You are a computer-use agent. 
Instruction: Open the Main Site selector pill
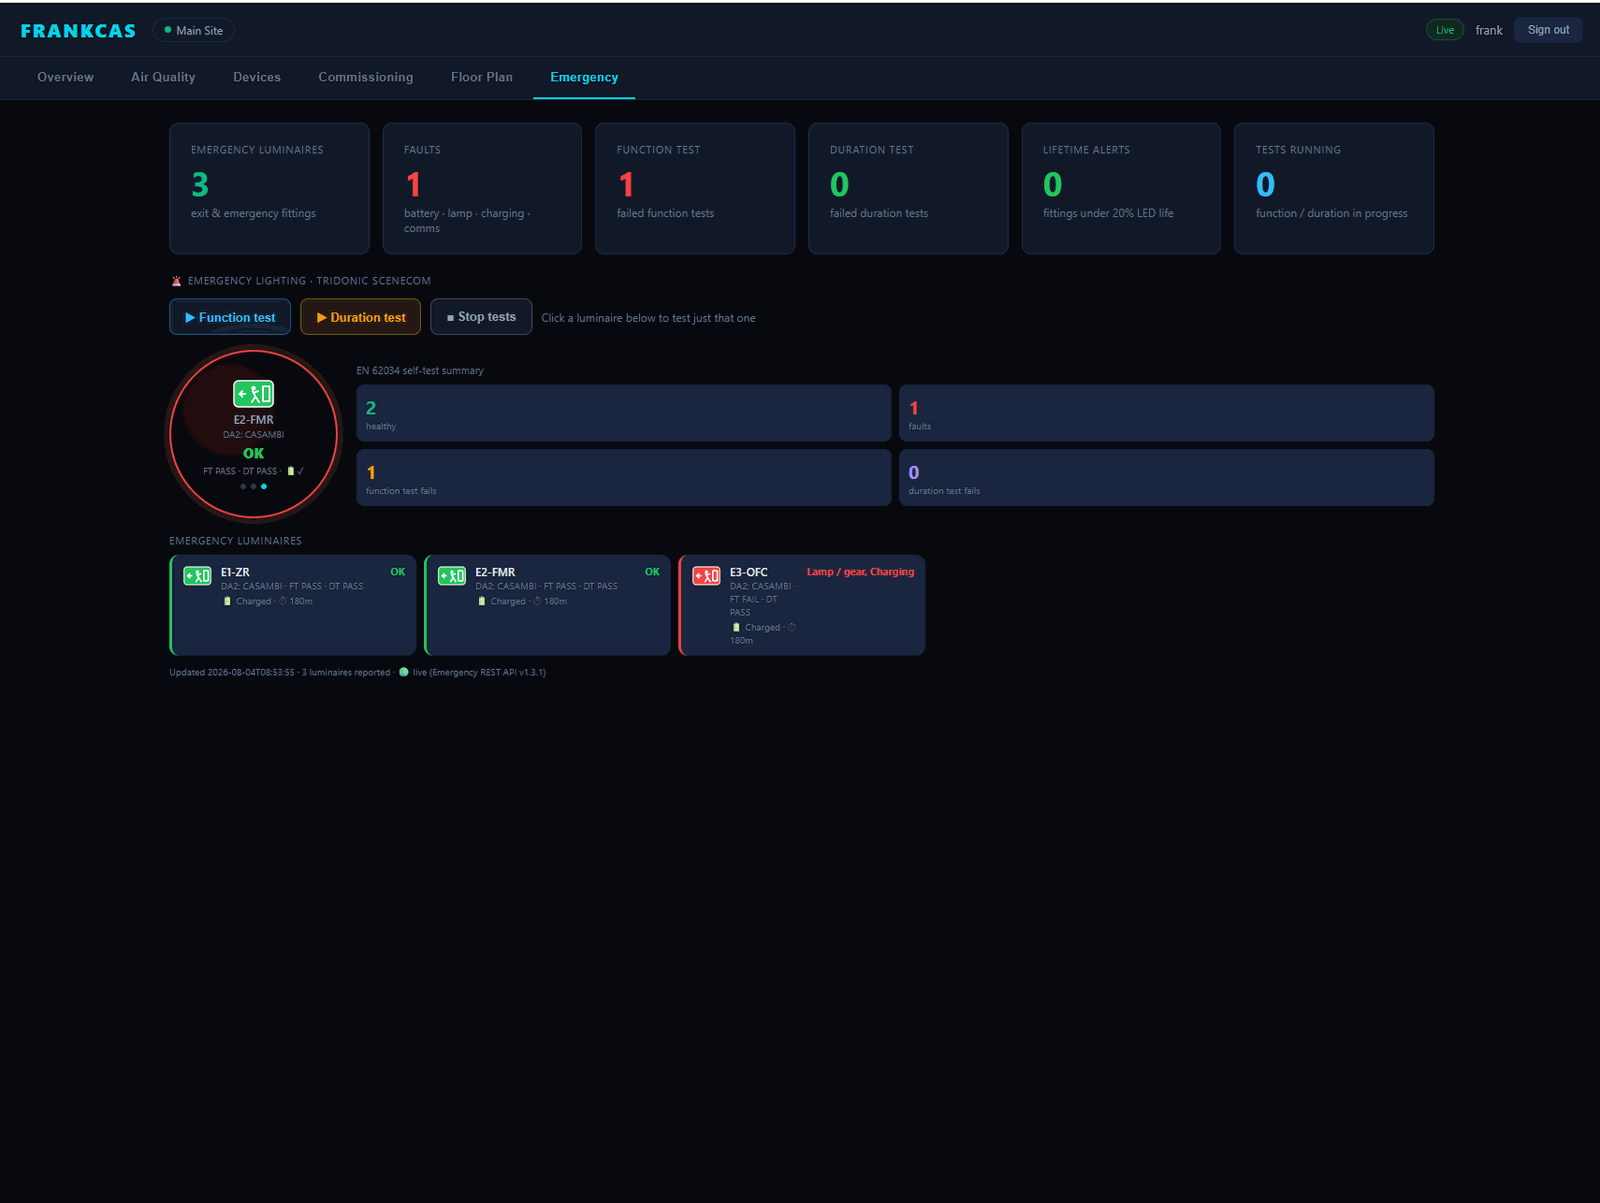pyautogui.click(x=194, y=31)
